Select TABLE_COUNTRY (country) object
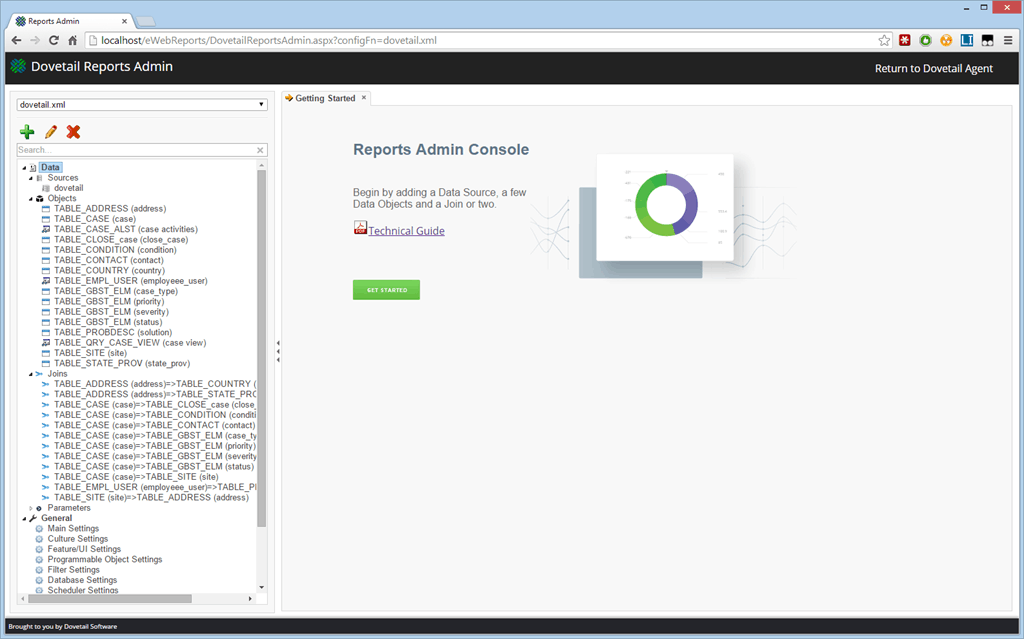The height and width of the screenshot is (639, 1024). click(109, 270)
